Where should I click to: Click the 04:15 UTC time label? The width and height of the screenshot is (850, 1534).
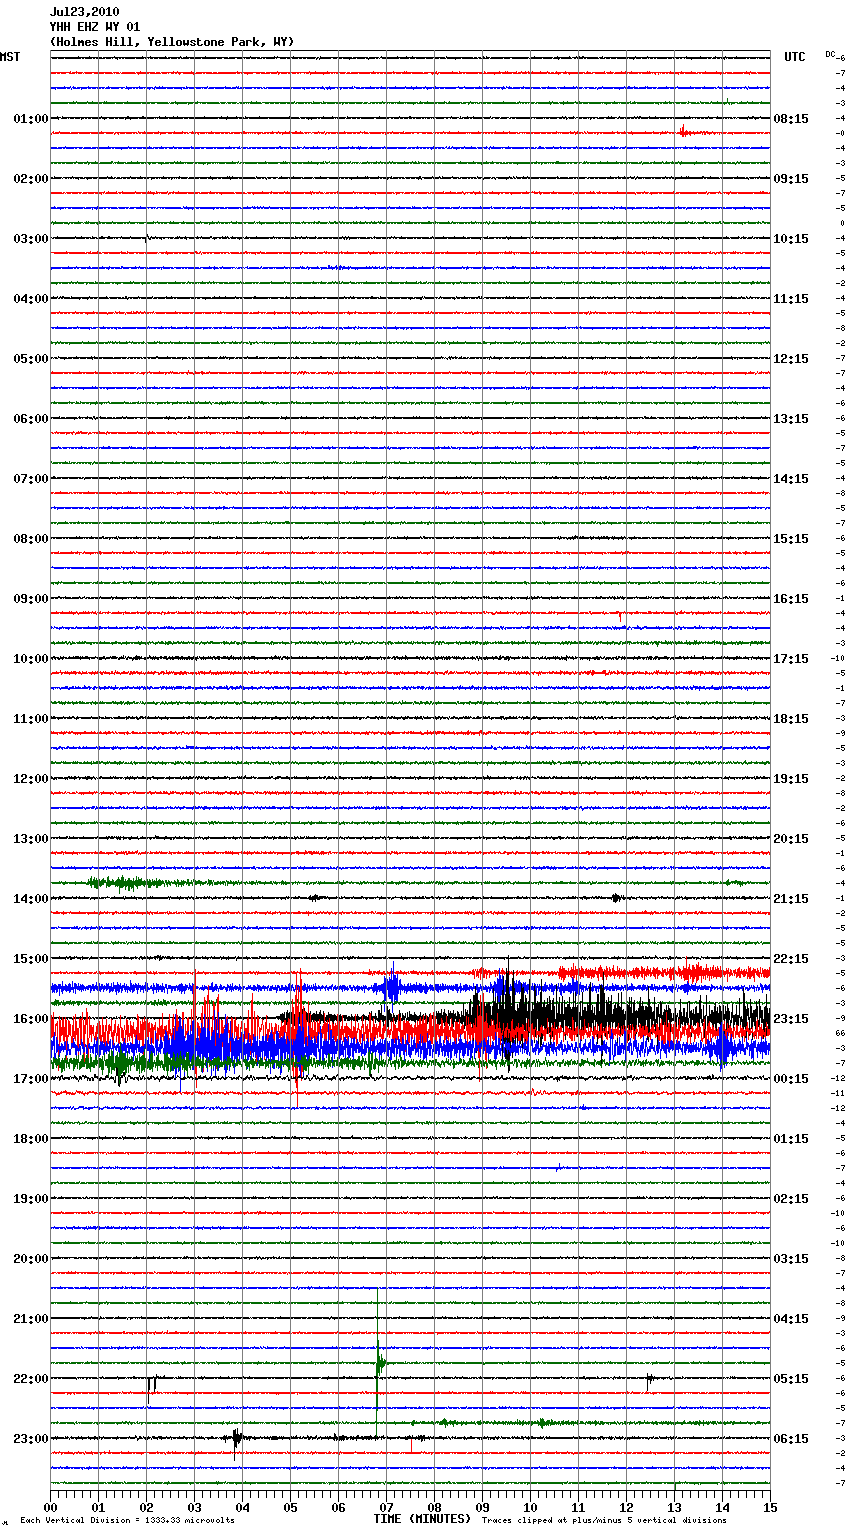791,1319
